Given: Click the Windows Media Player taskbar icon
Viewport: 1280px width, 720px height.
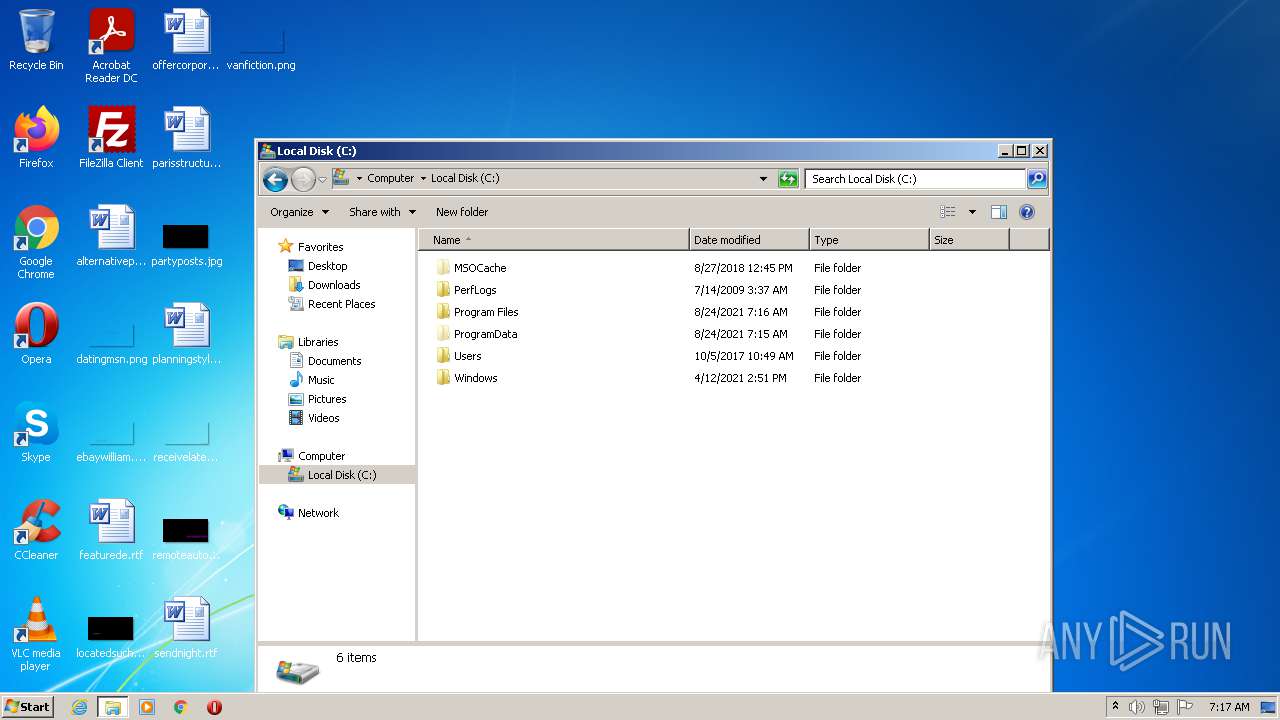Looking at the screenshot, I should coord(147,707).
